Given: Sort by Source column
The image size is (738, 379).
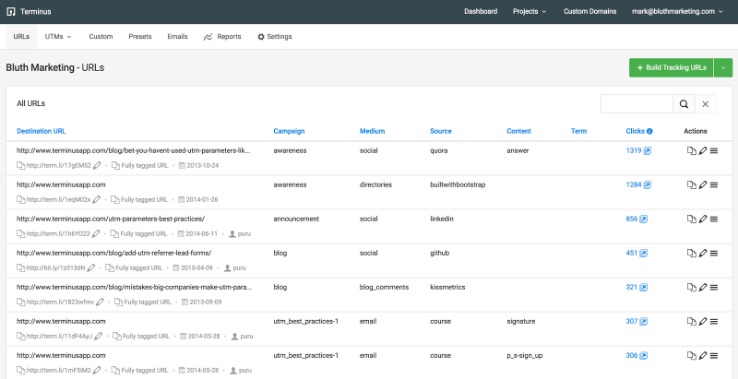Looking at the screenshot, I should coord(441,131).
